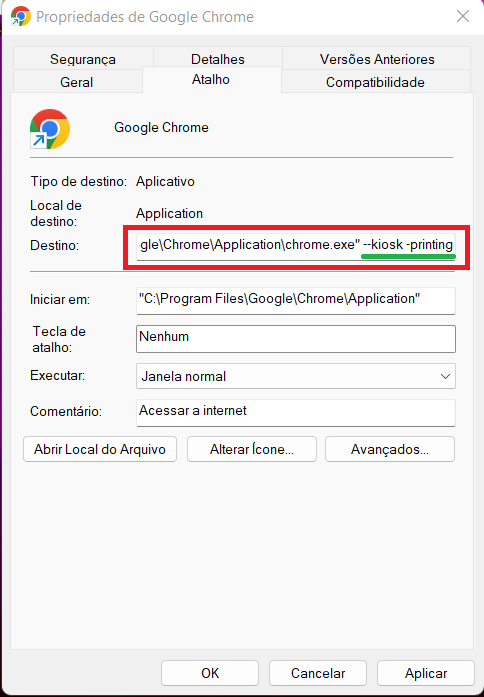Click the Executar label
This screenshot has height=697, width=484.
coord(57,375)
